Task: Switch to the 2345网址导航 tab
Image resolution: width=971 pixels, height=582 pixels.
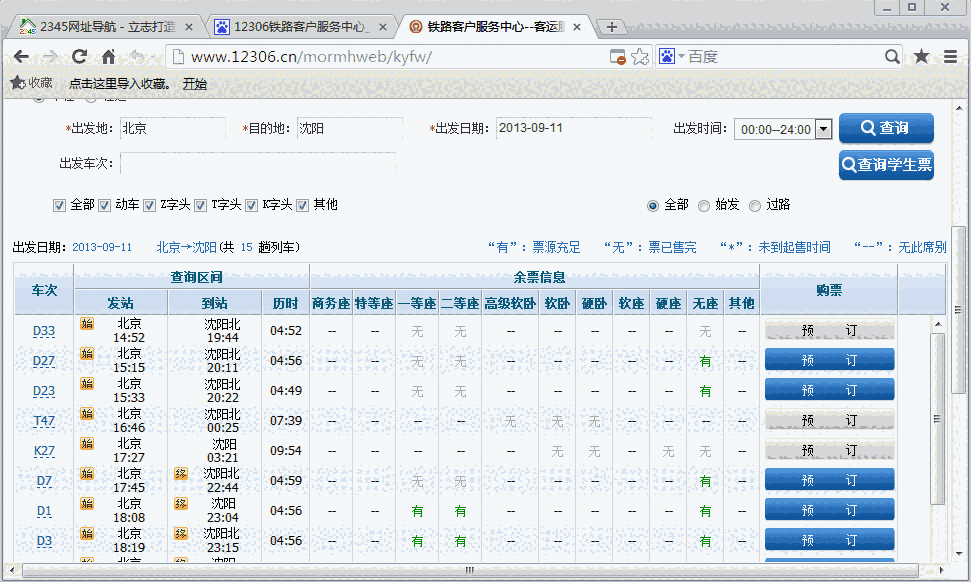Action: click(x=100, y=27)
